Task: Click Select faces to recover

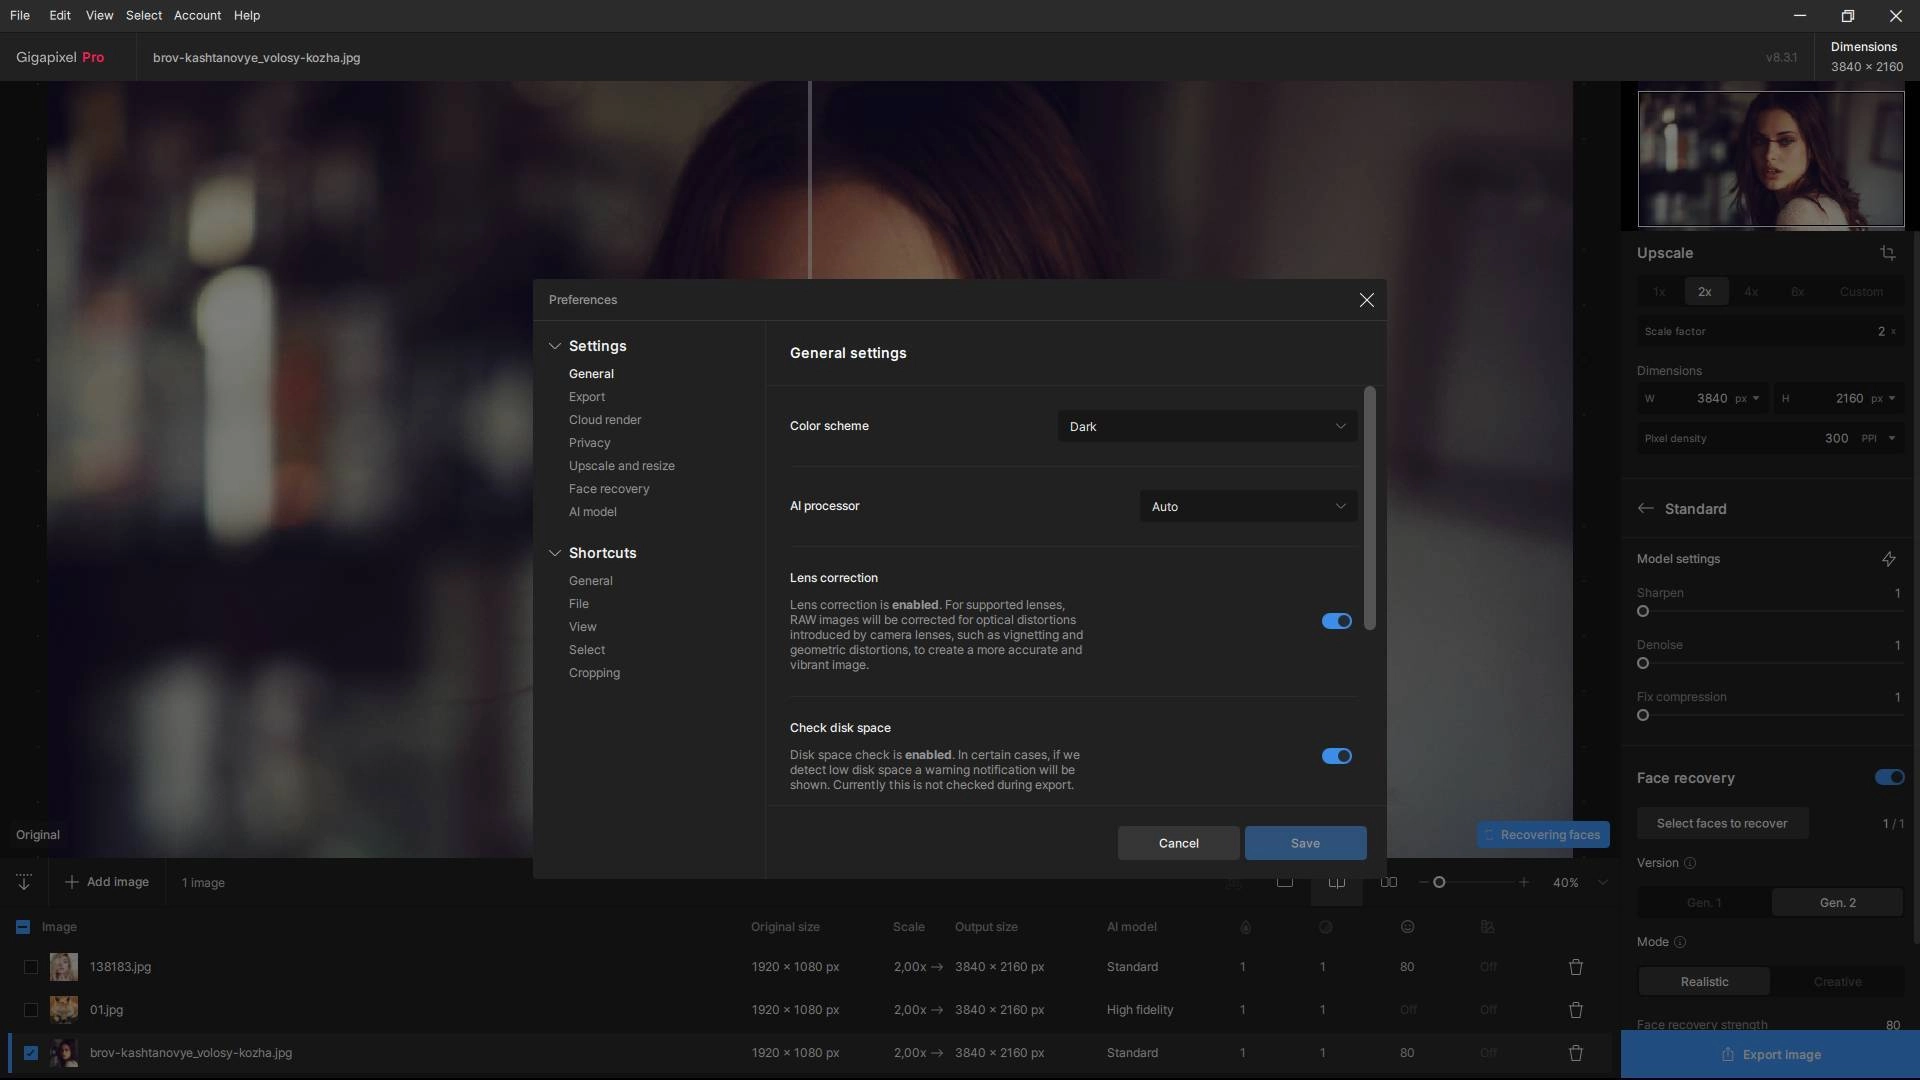Action: point(1722,823)
